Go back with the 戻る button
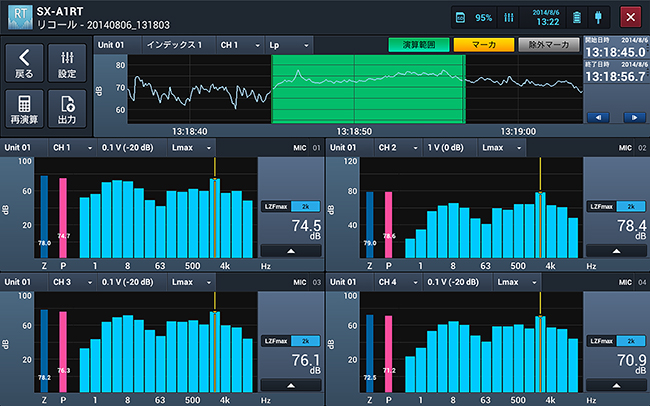Image resolution: width=650 pixels, height=406 pixels. 24,63
